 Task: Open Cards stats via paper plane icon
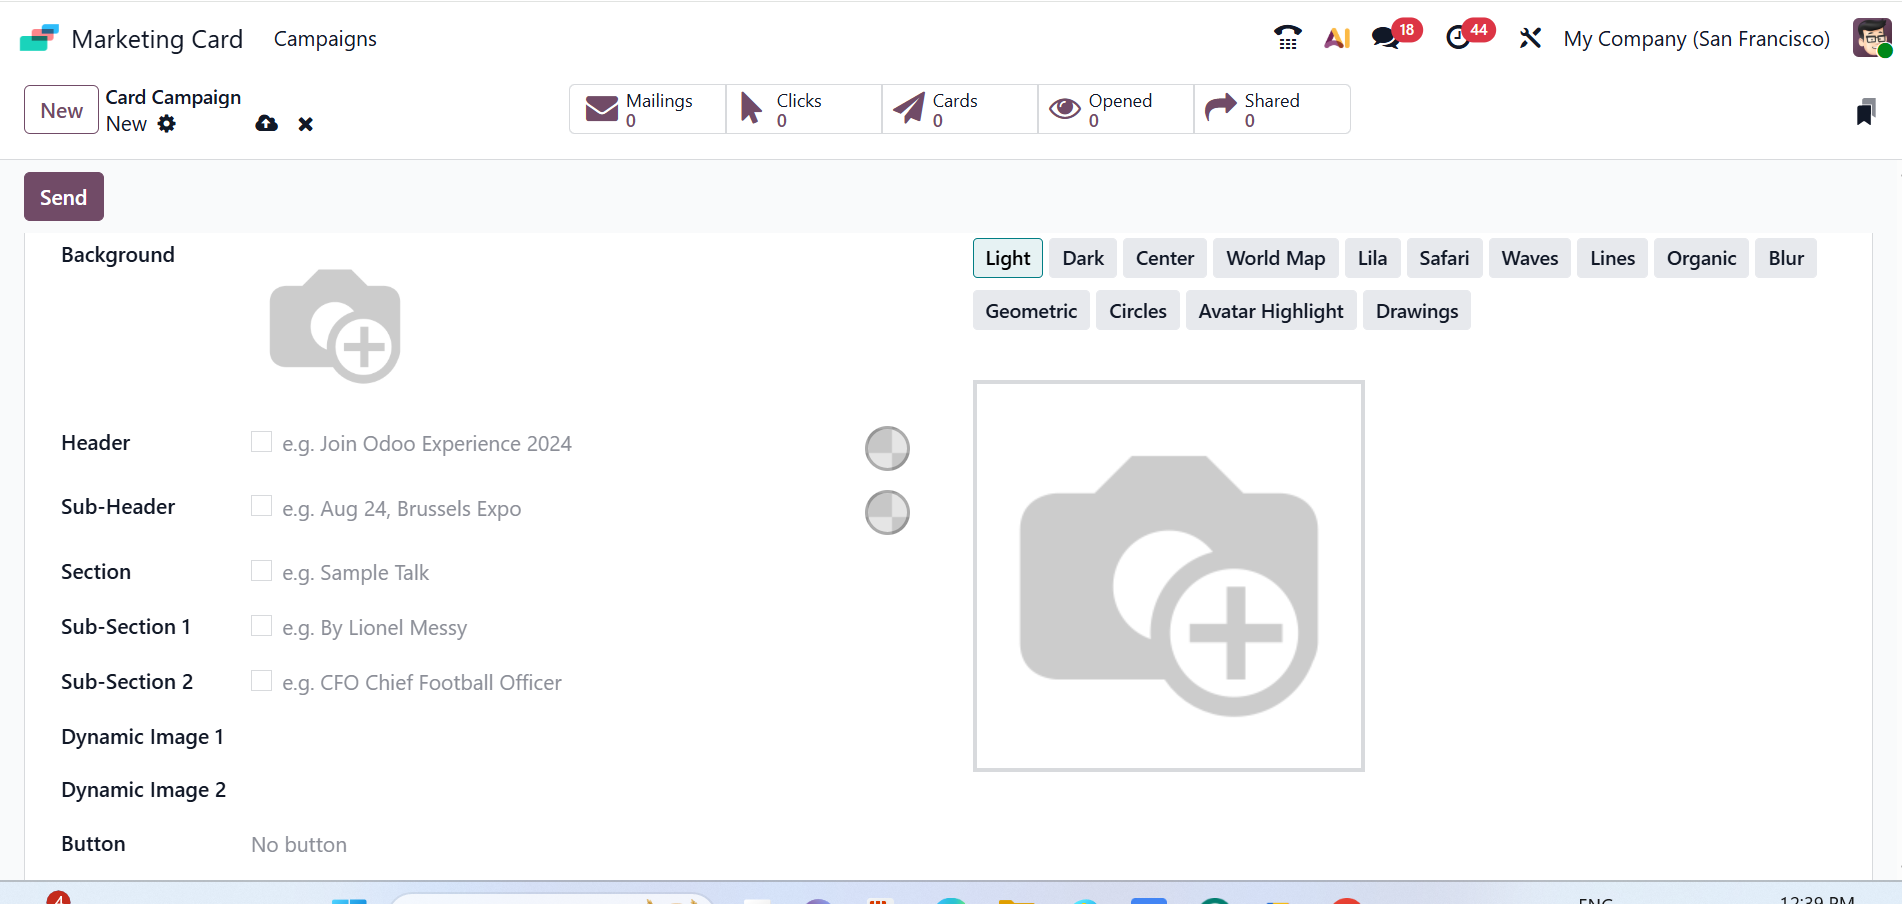click(909, 108)
